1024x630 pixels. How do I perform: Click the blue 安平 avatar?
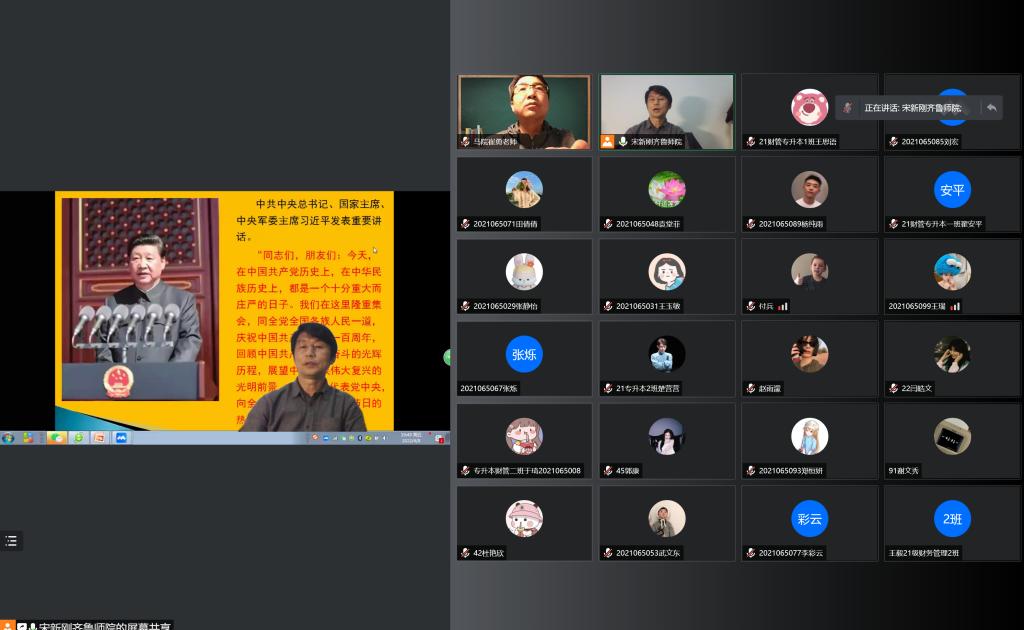coord(952,189)
